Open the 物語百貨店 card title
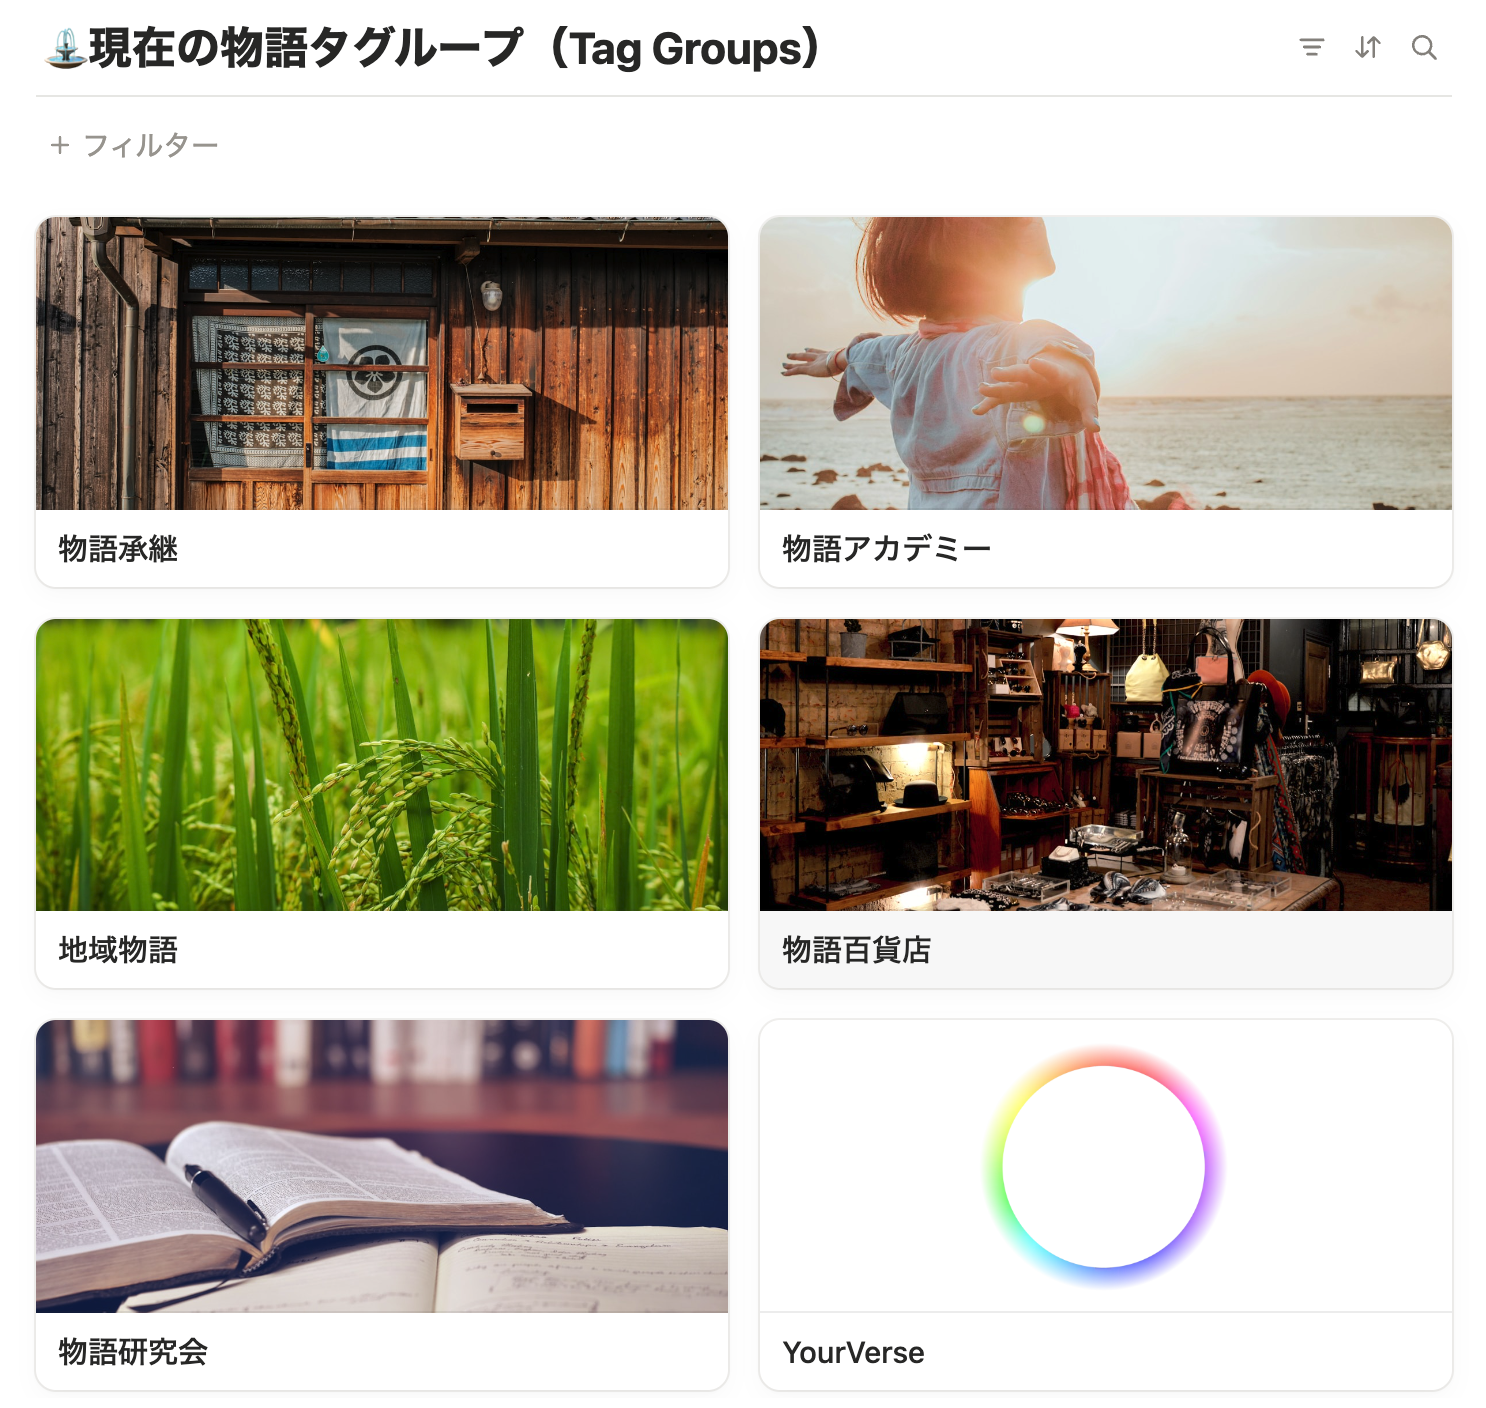The image size is (1486, 1408). [x=856, y=950]
